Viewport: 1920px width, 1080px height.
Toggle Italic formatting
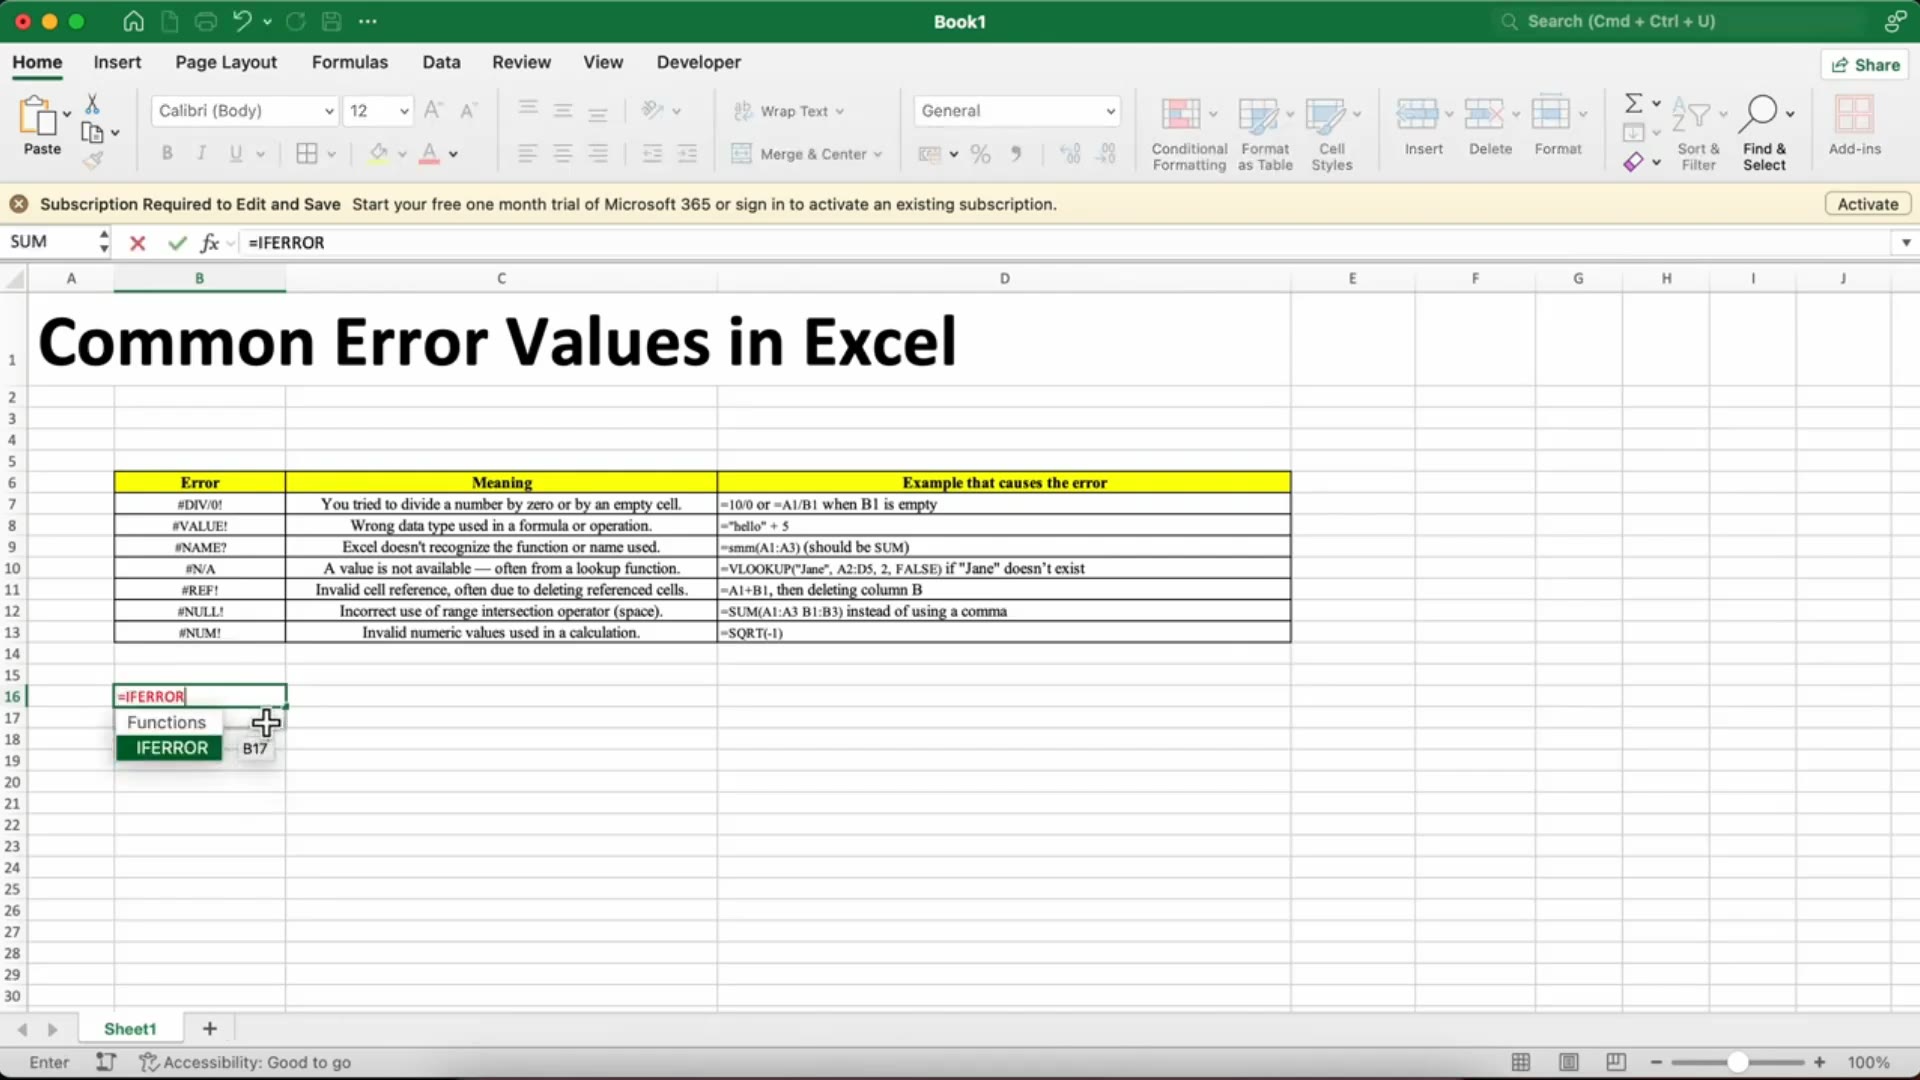click(201, 154)
